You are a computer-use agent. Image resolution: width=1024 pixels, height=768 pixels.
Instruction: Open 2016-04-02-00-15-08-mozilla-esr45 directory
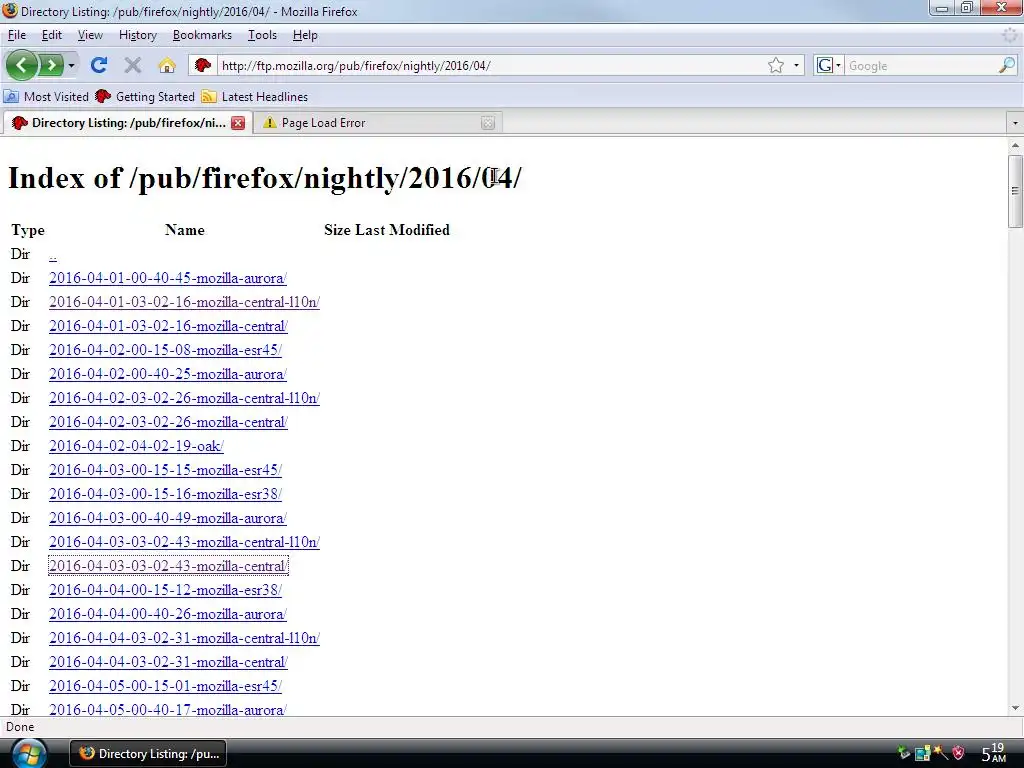(165, 350)
